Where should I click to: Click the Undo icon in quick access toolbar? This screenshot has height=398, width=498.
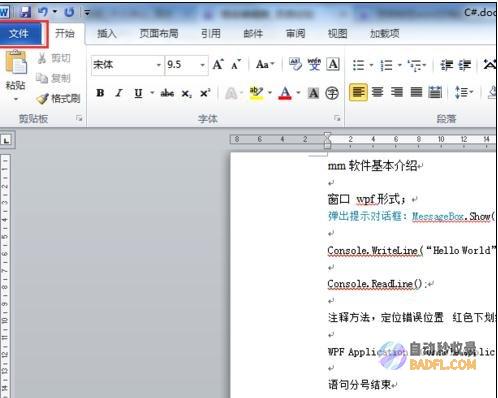[43, 12]
